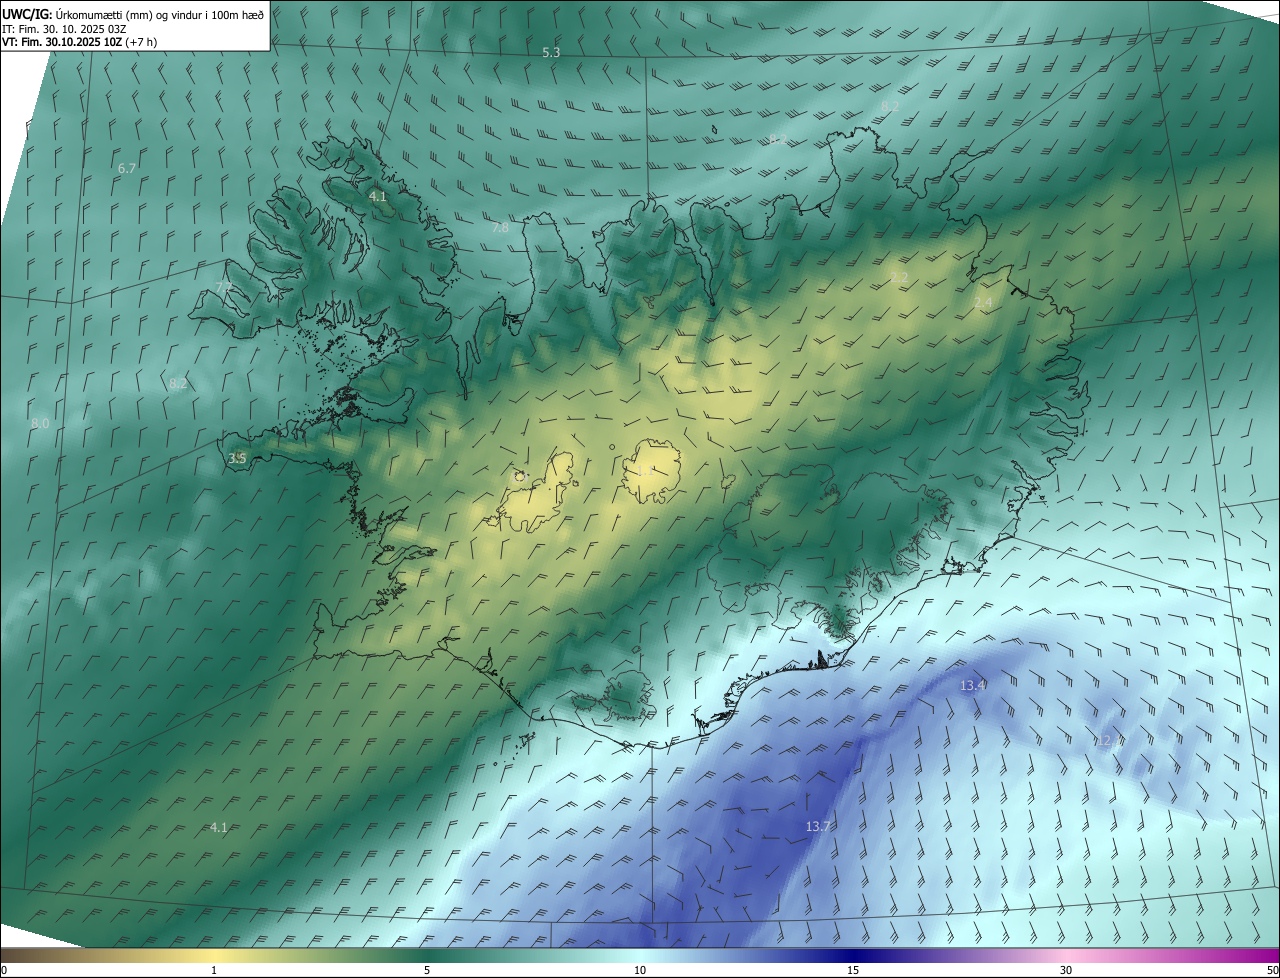The height and width of the screenshot is (978, 1280).
Task: Click the 5 tick on the colour scale
Action: click(427, 970)
